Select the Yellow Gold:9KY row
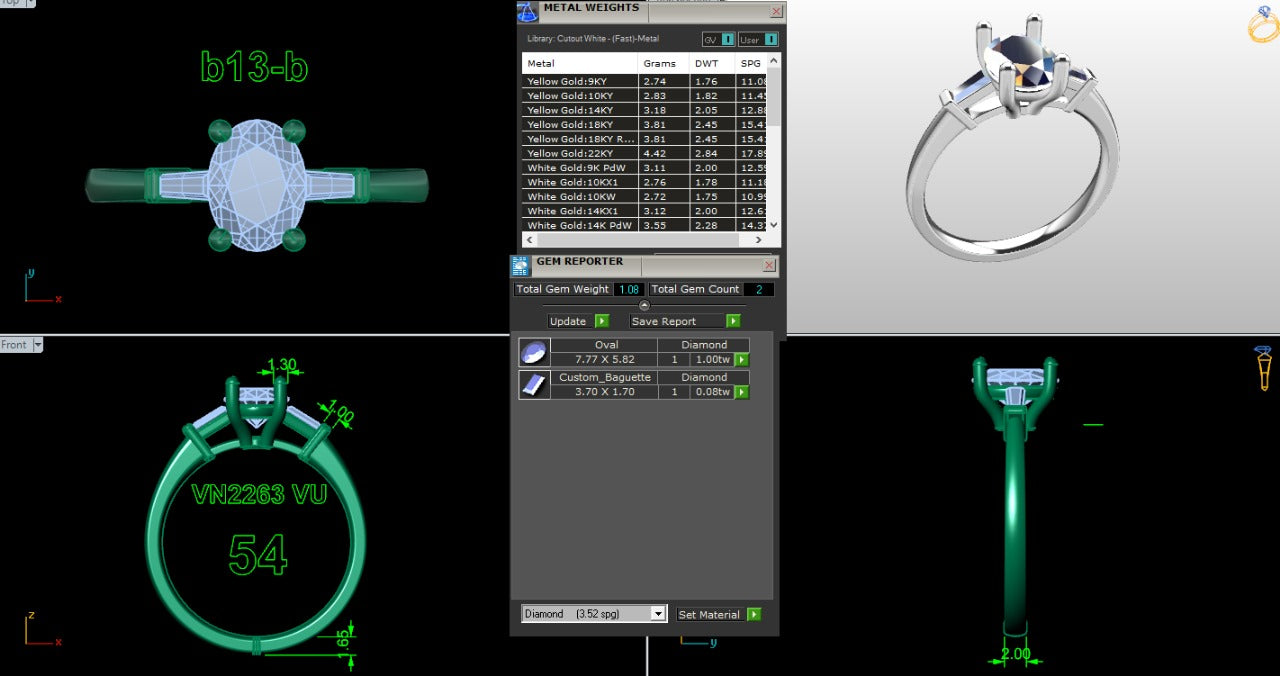 (x=645, y=81)
